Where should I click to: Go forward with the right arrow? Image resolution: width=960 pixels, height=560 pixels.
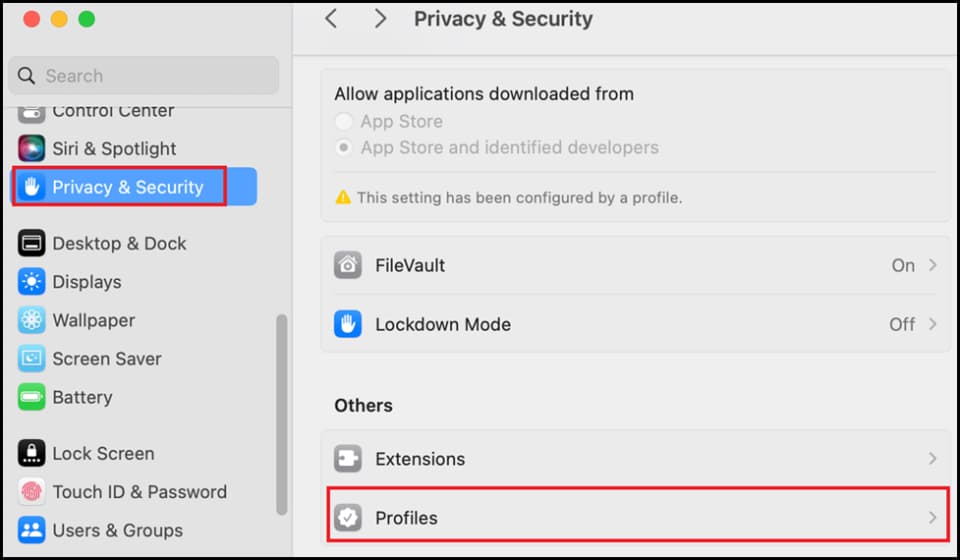coord(380,19)
